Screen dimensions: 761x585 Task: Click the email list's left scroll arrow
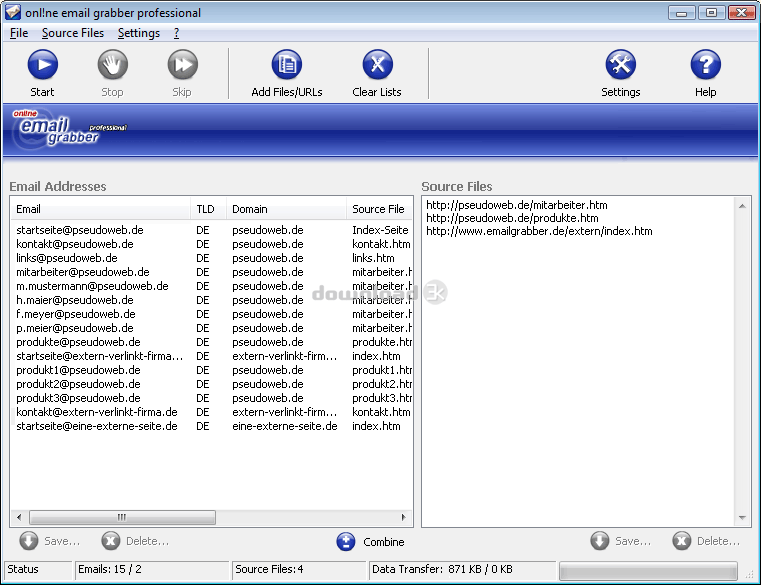19,518
